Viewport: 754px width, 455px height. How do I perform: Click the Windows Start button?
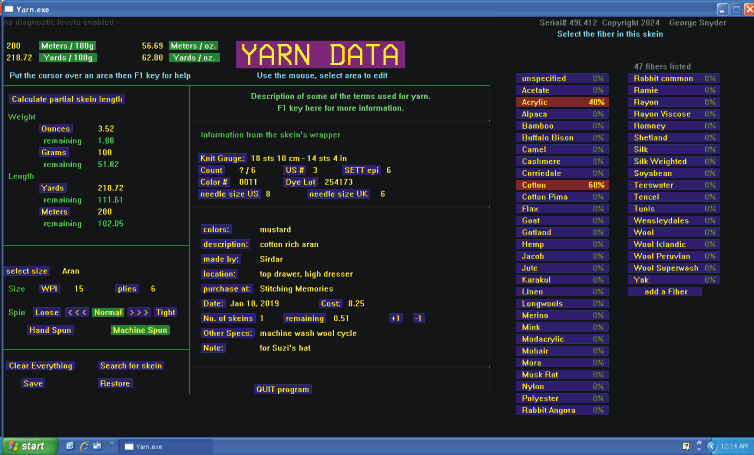tap(29, 446)
